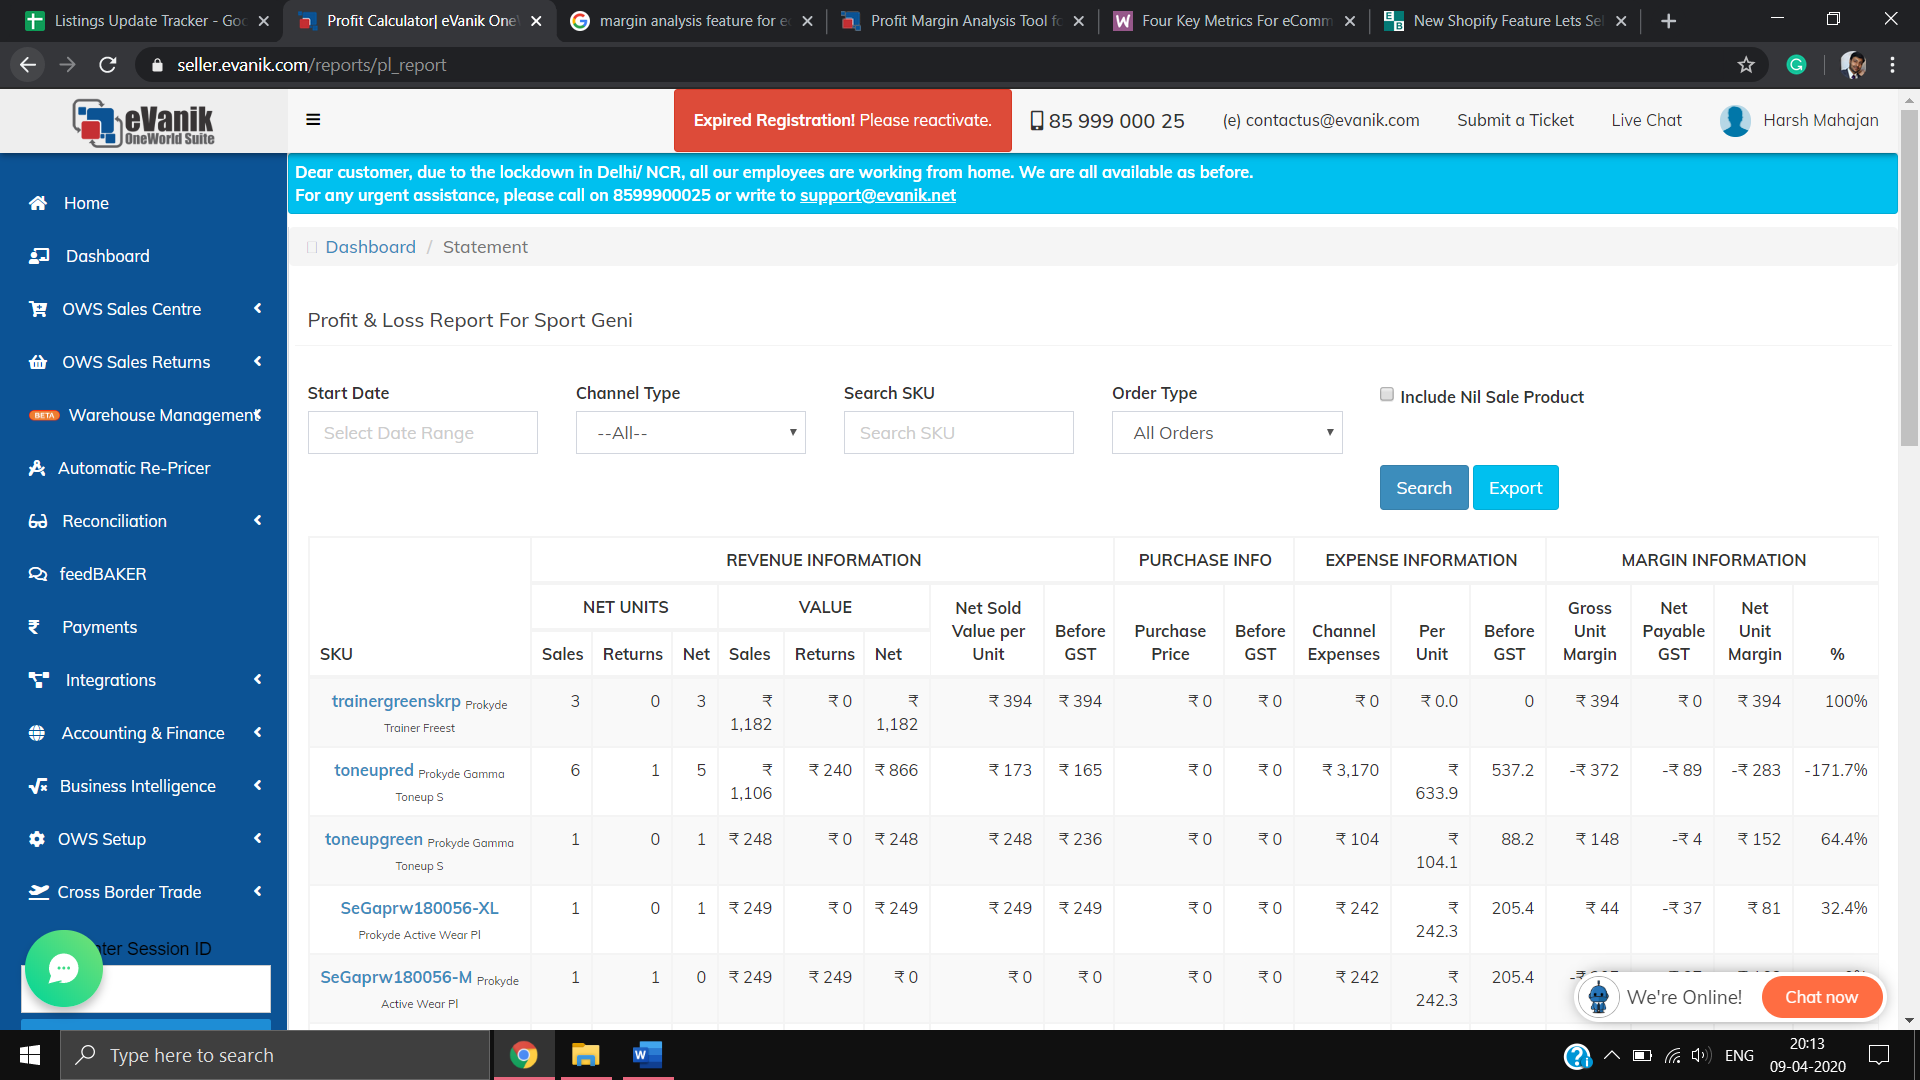Click the Search SKU input field
The height and width of the screenshot is (1080, 1920).
(x=961, y=433)
